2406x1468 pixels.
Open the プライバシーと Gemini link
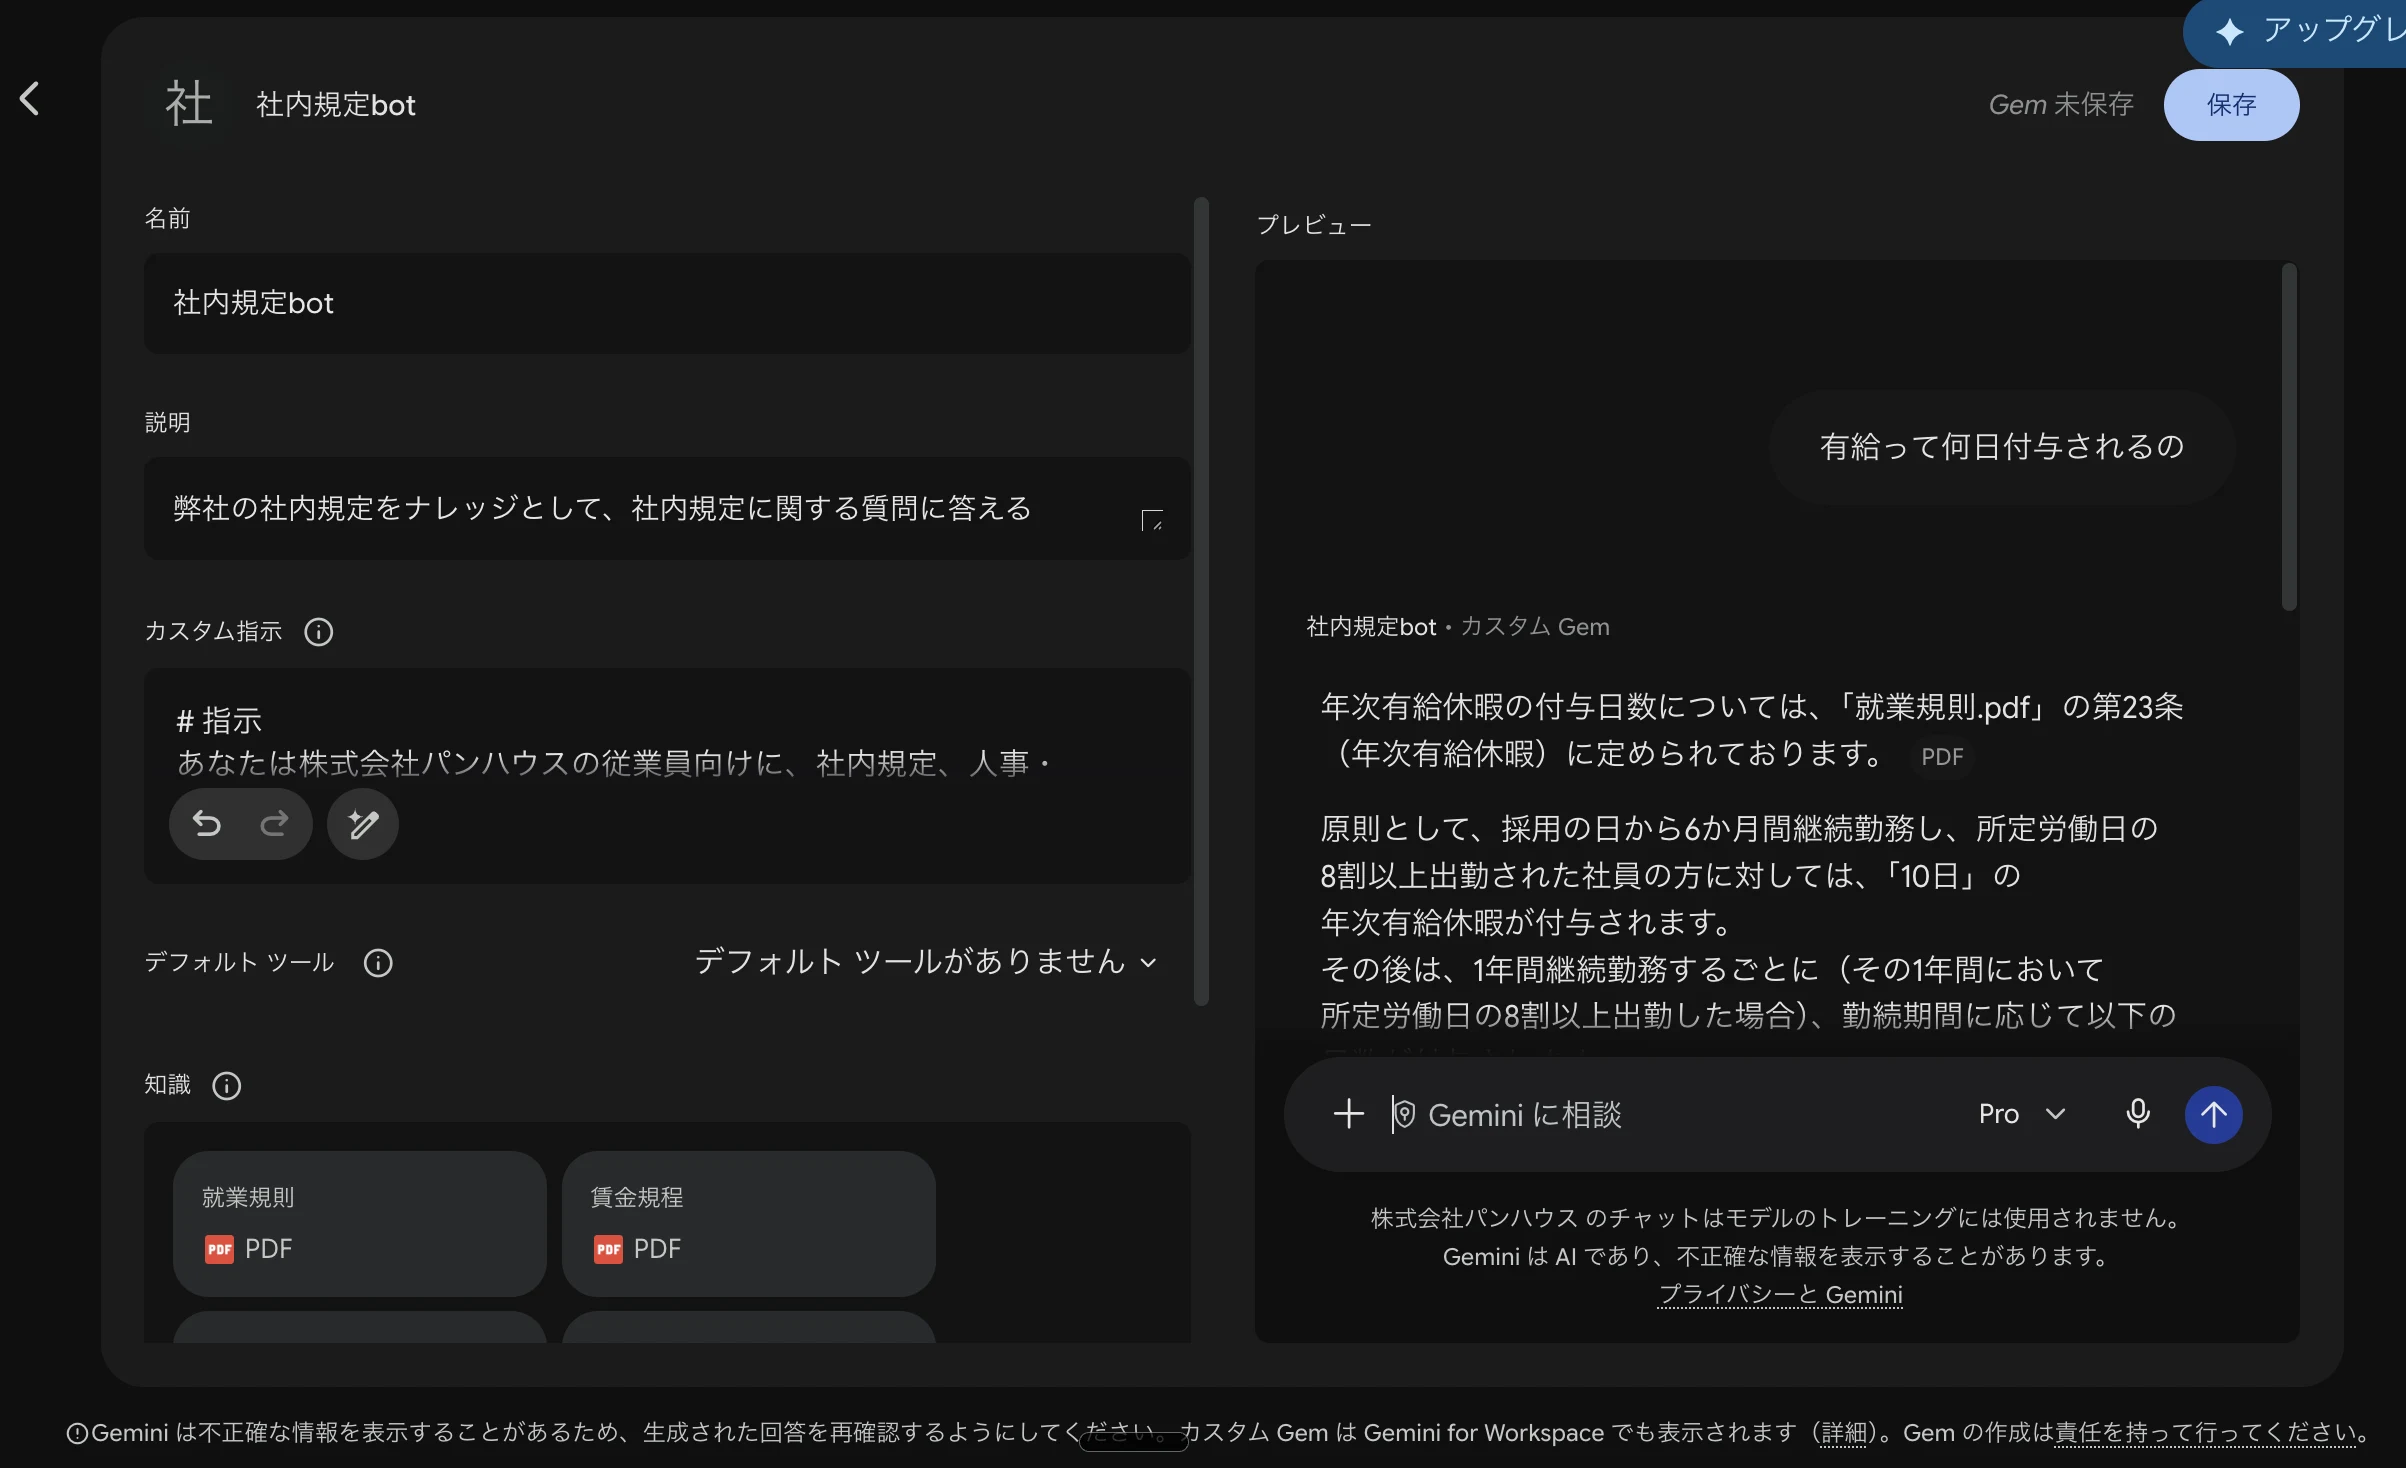pyautogui.click(x=1780, y=1295)
